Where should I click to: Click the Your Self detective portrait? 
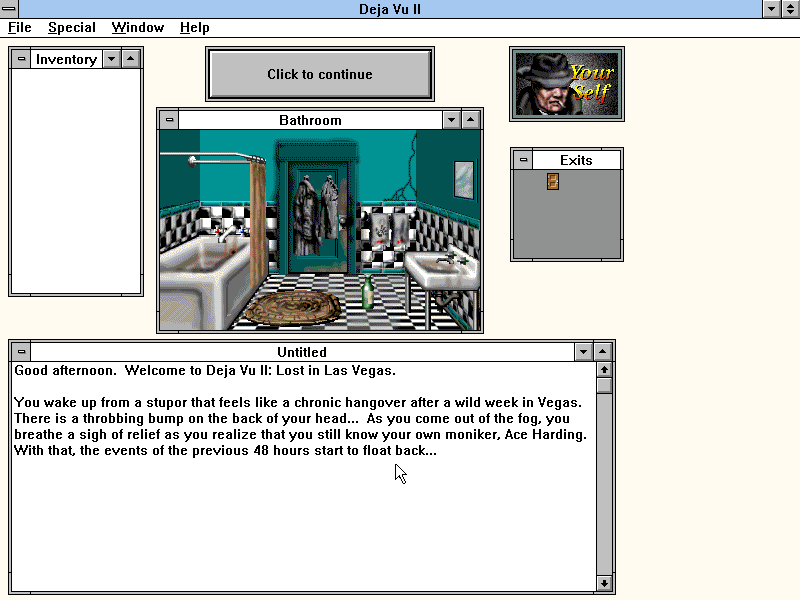(566, 84)
